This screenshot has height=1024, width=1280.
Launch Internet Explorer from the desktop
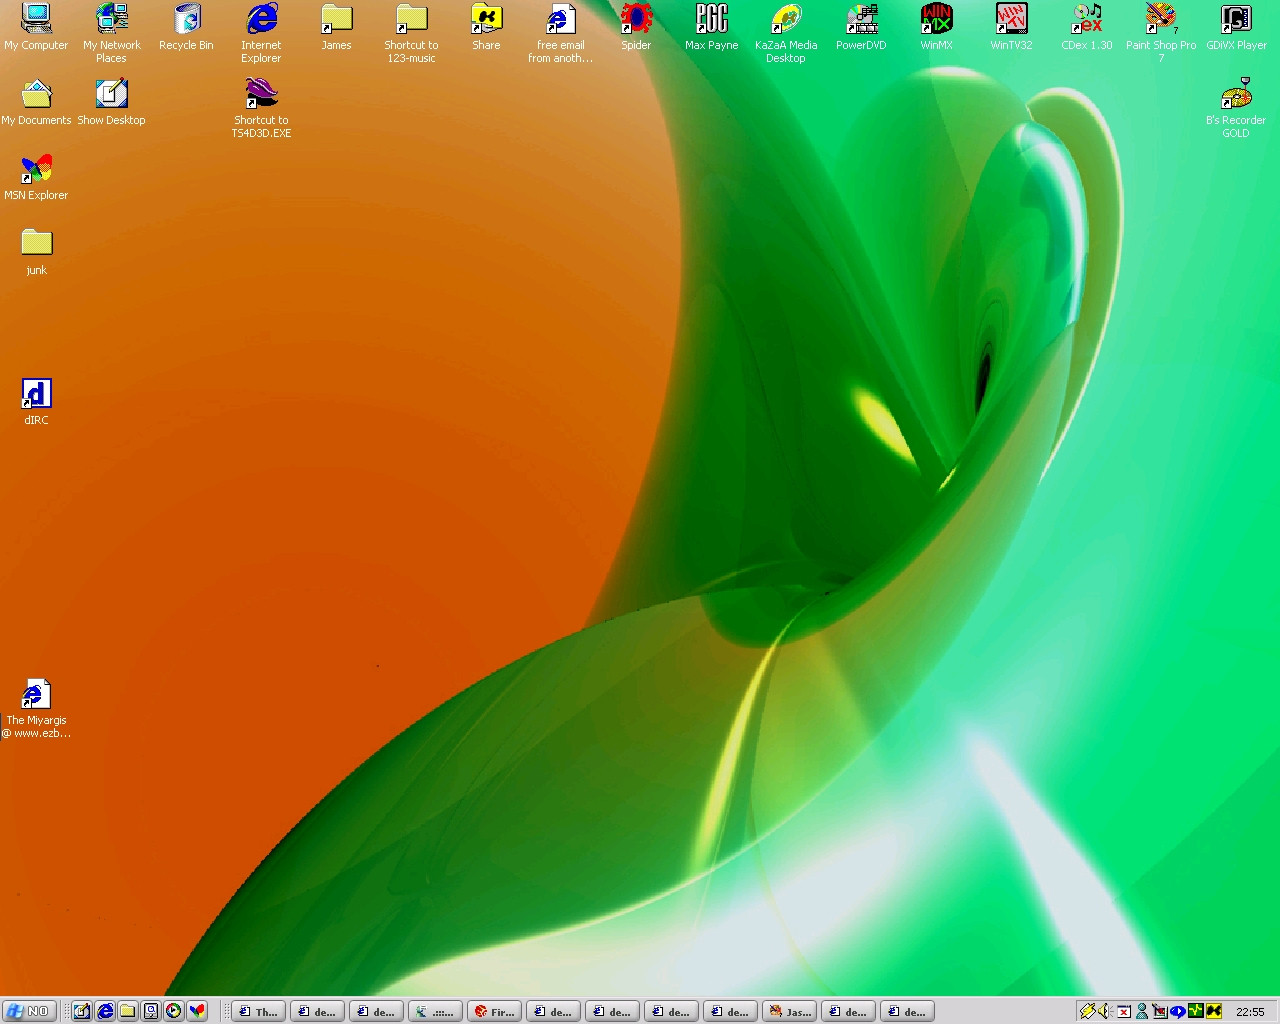click(x=261, y=33)
